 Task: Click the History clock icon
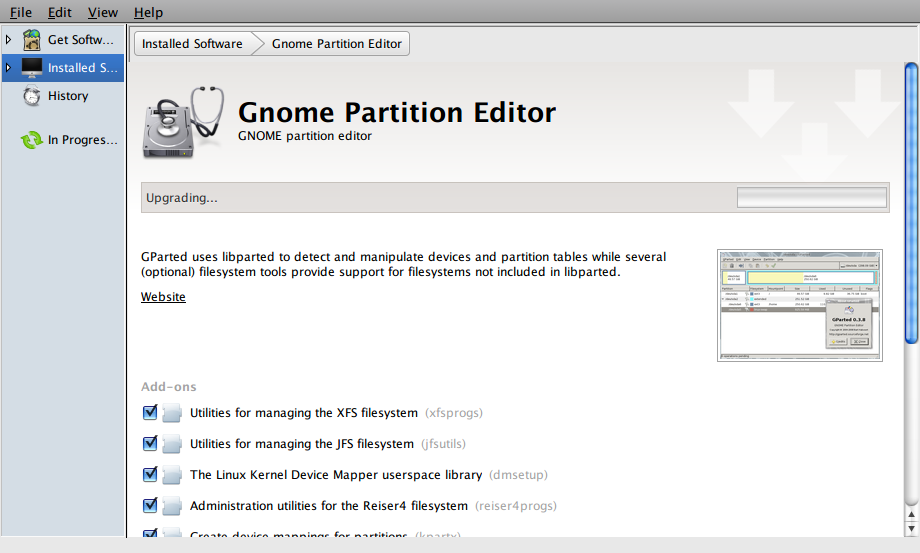(x=32, y=96)
